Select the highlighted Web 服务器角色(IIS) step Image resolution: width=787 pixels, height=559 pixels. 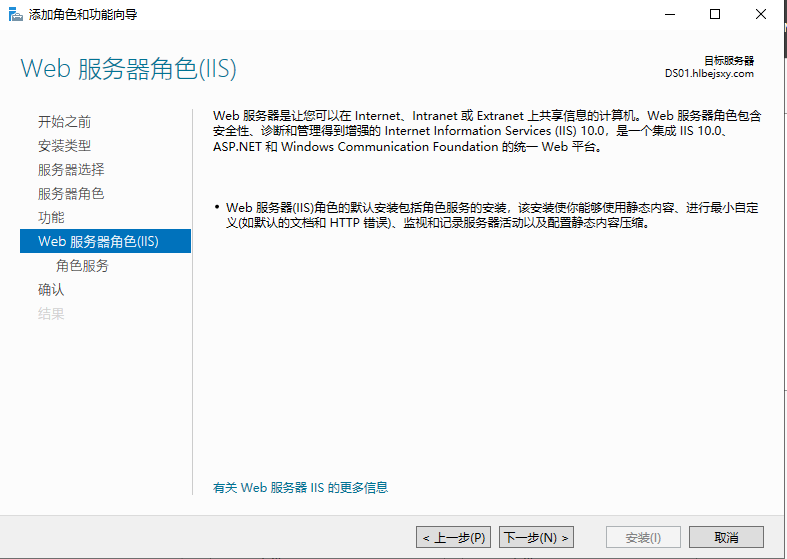click(98, 241)
